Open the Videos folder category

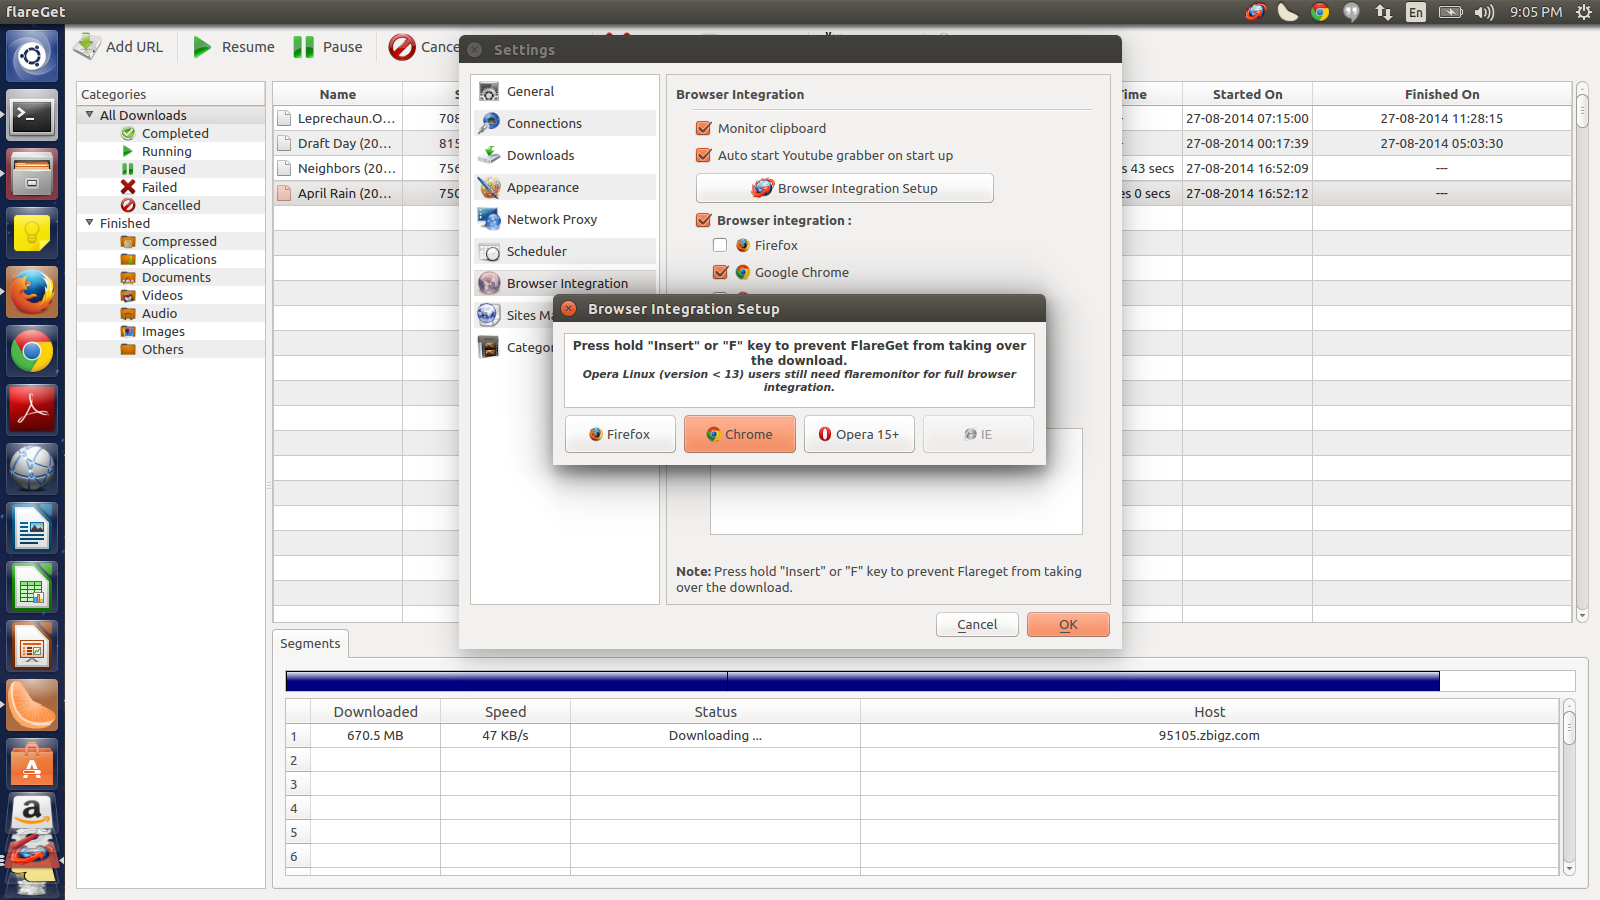162,295
